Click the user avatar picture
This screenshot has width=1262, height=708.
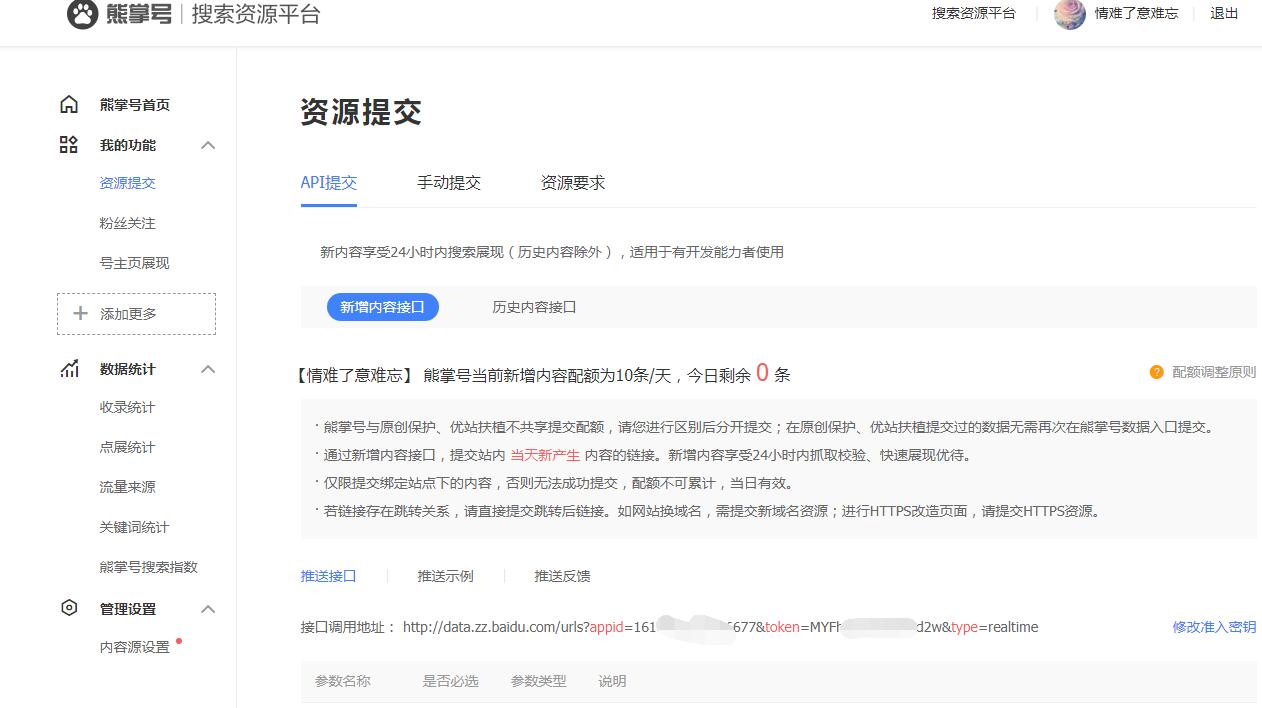click(1070, 14)
